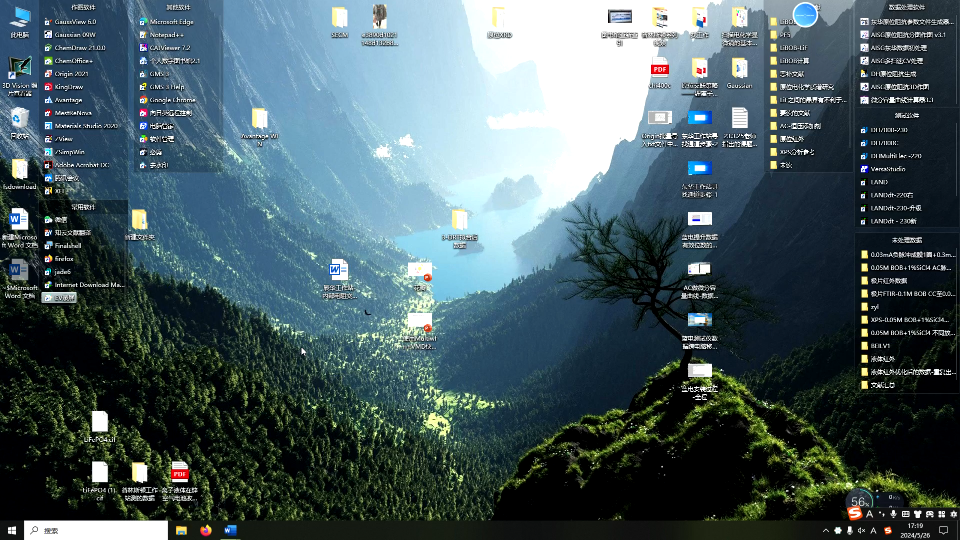Open the ZView shortcut
960x540 pixels.
point(58,139)
